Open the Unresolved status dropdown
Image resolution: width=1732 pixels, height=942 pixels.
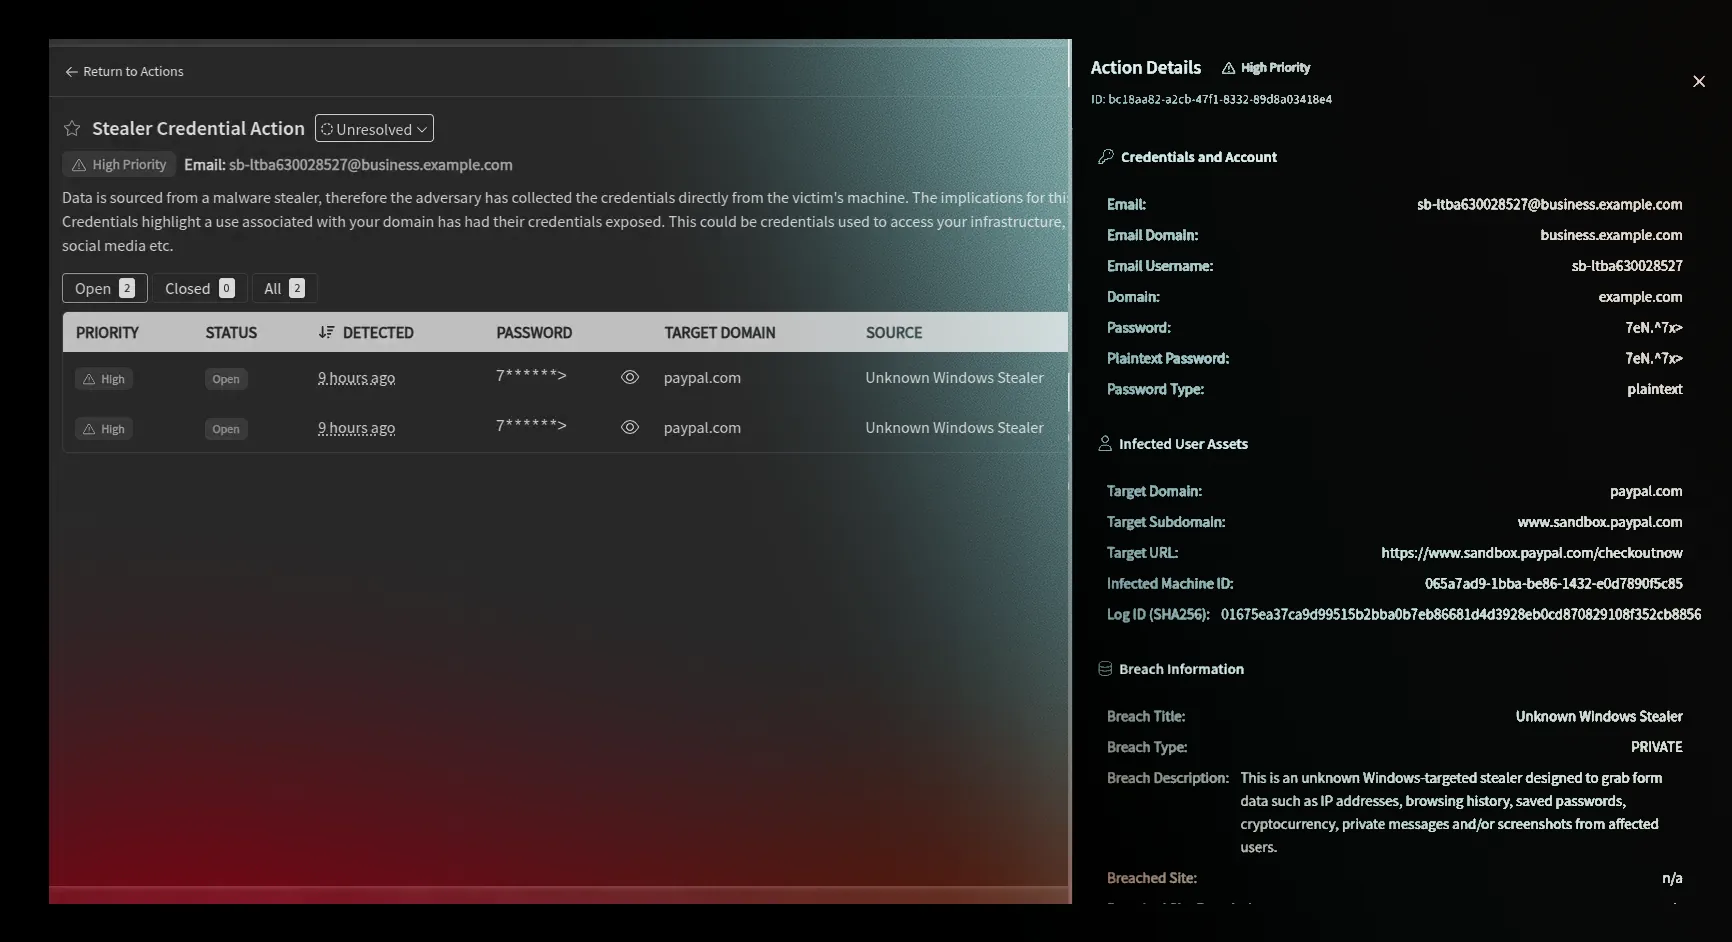pyautogui.click(x=374, y=129)
